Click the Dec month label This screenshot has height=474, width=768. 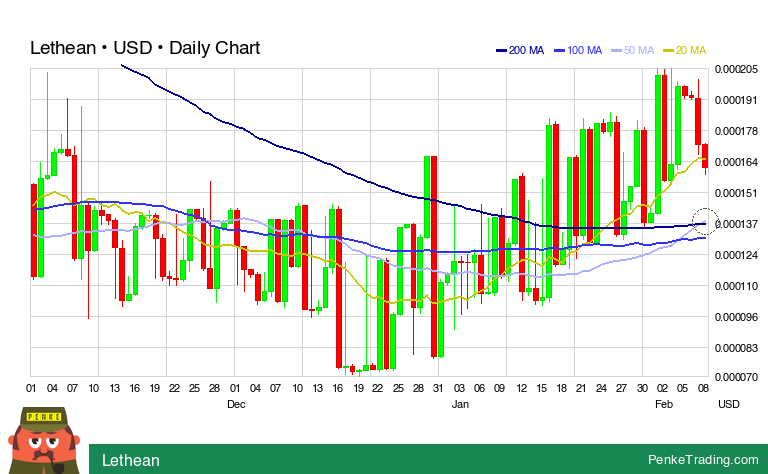pyautogui.click(x=236, y=404)
